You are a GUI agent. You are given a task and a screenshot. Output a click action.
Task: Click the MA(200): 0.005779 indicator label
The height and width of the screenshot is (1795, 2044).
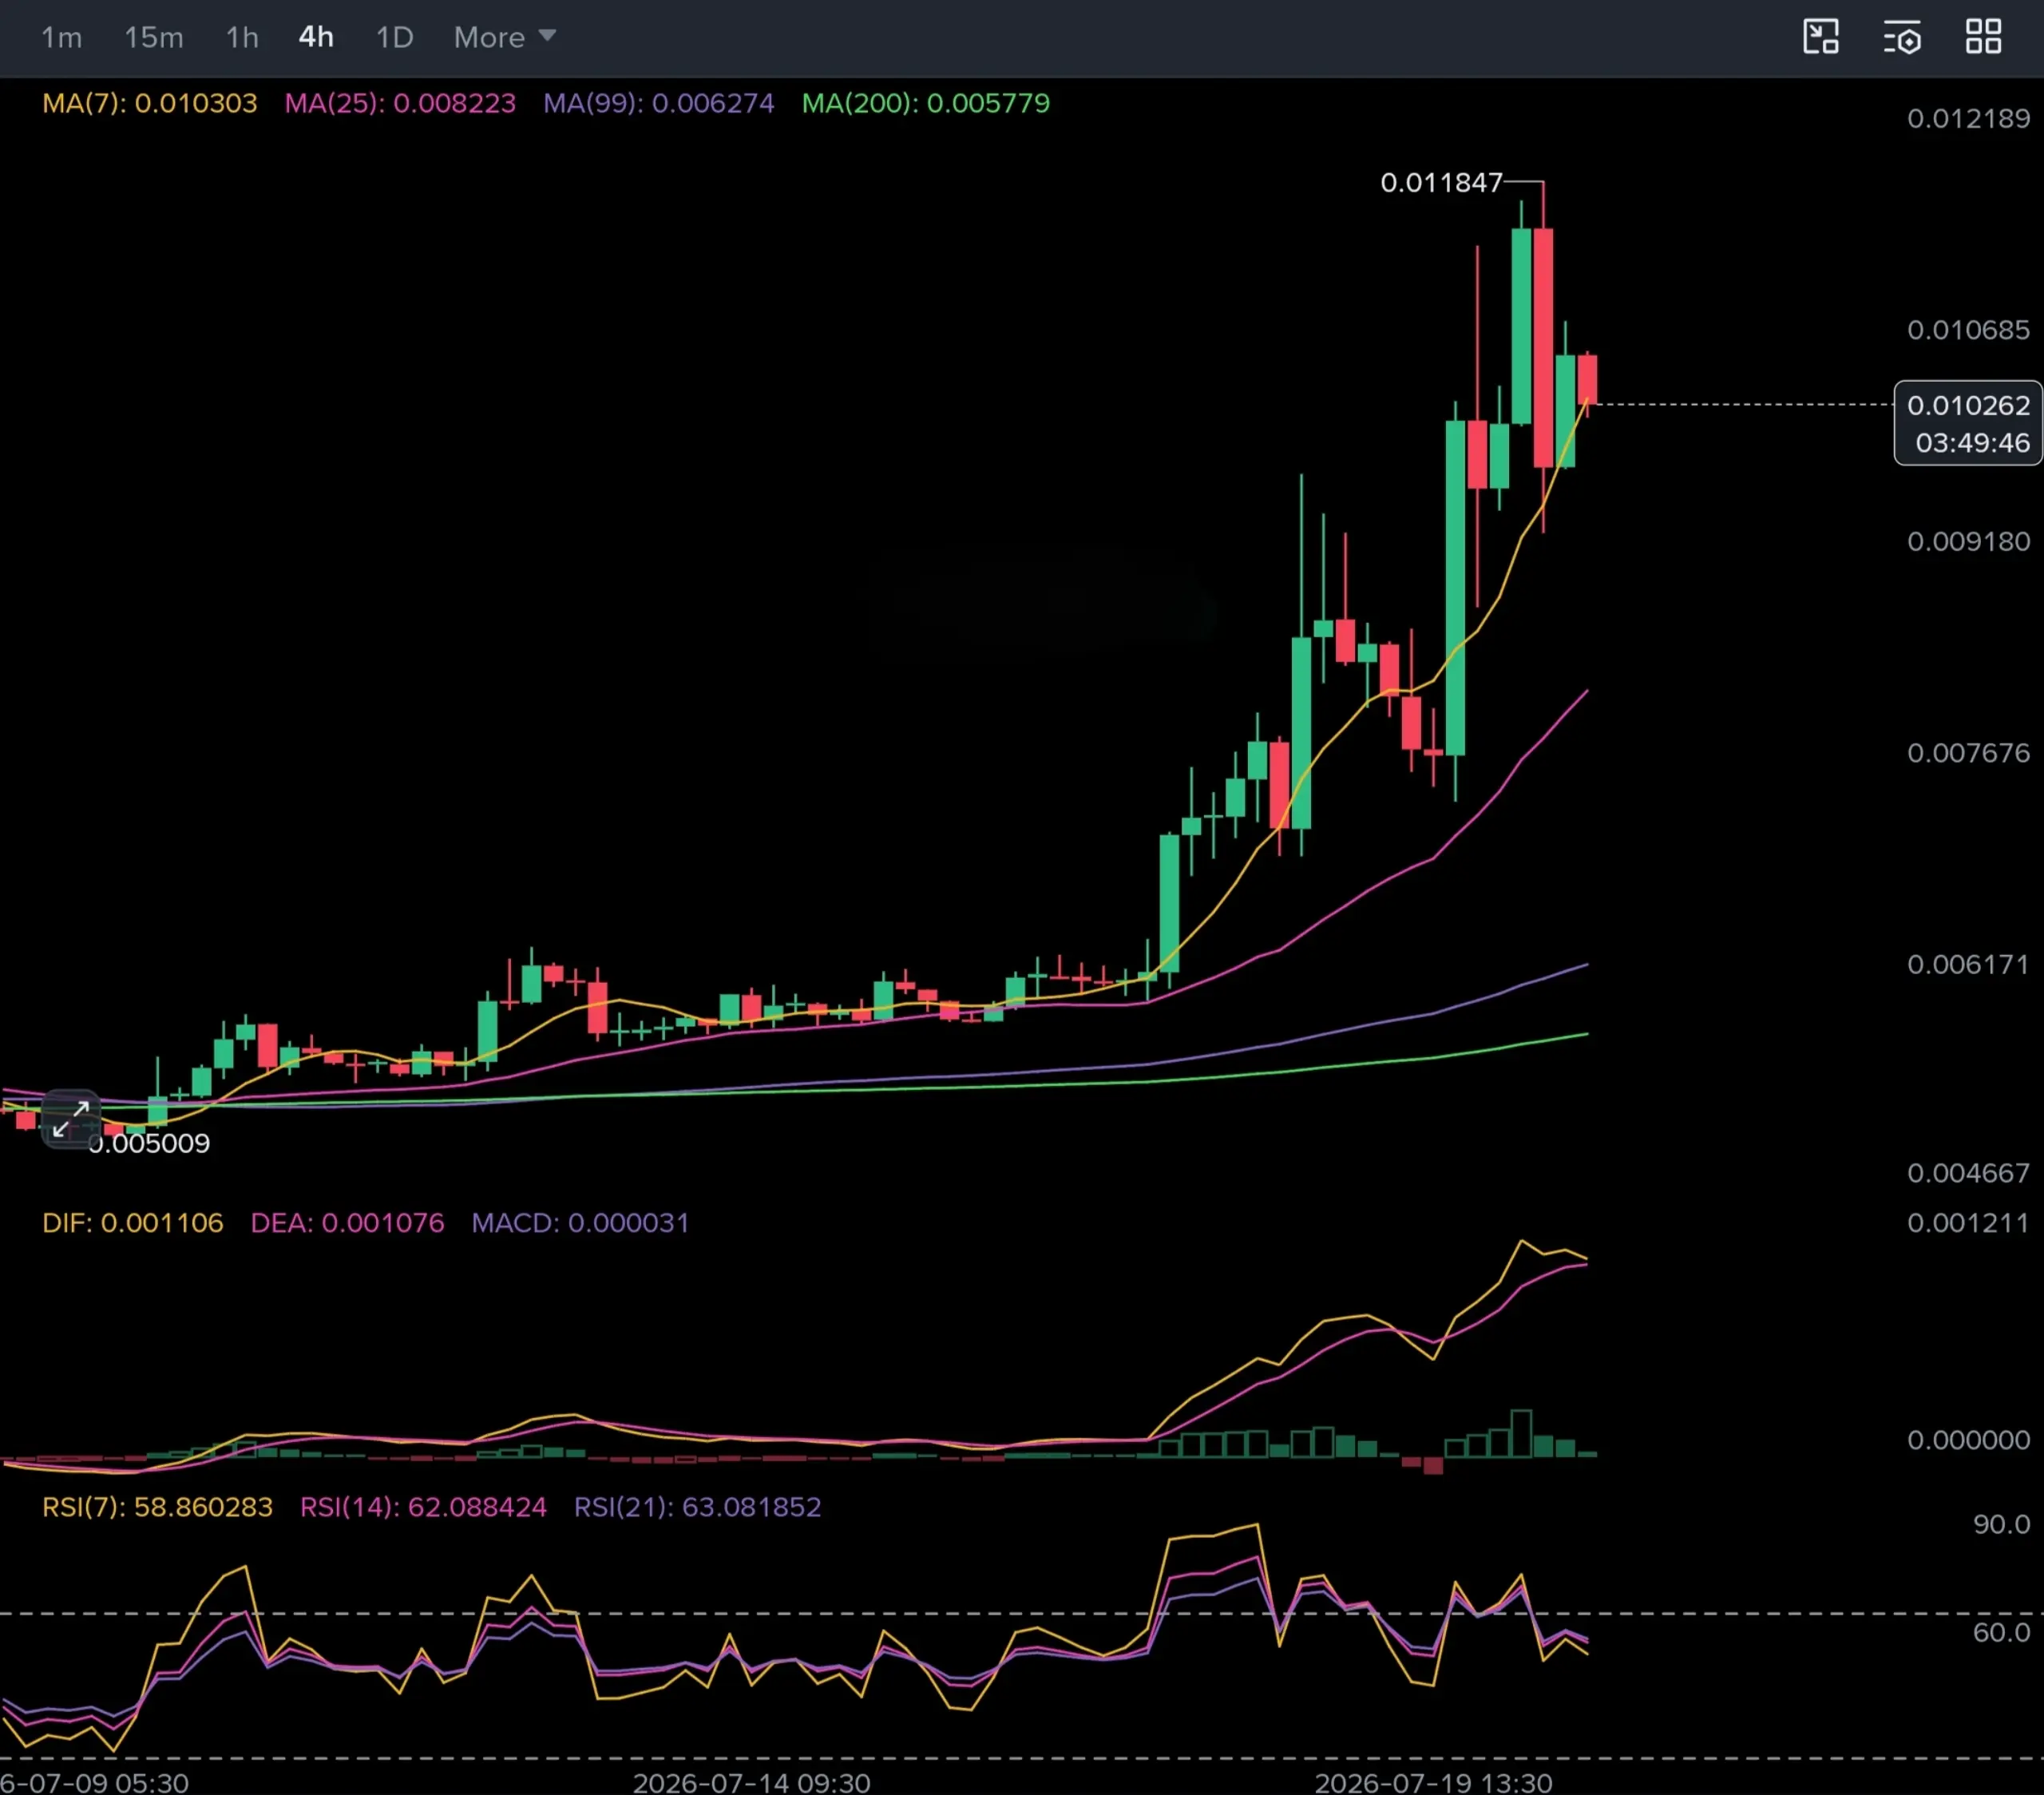point(926,103)
